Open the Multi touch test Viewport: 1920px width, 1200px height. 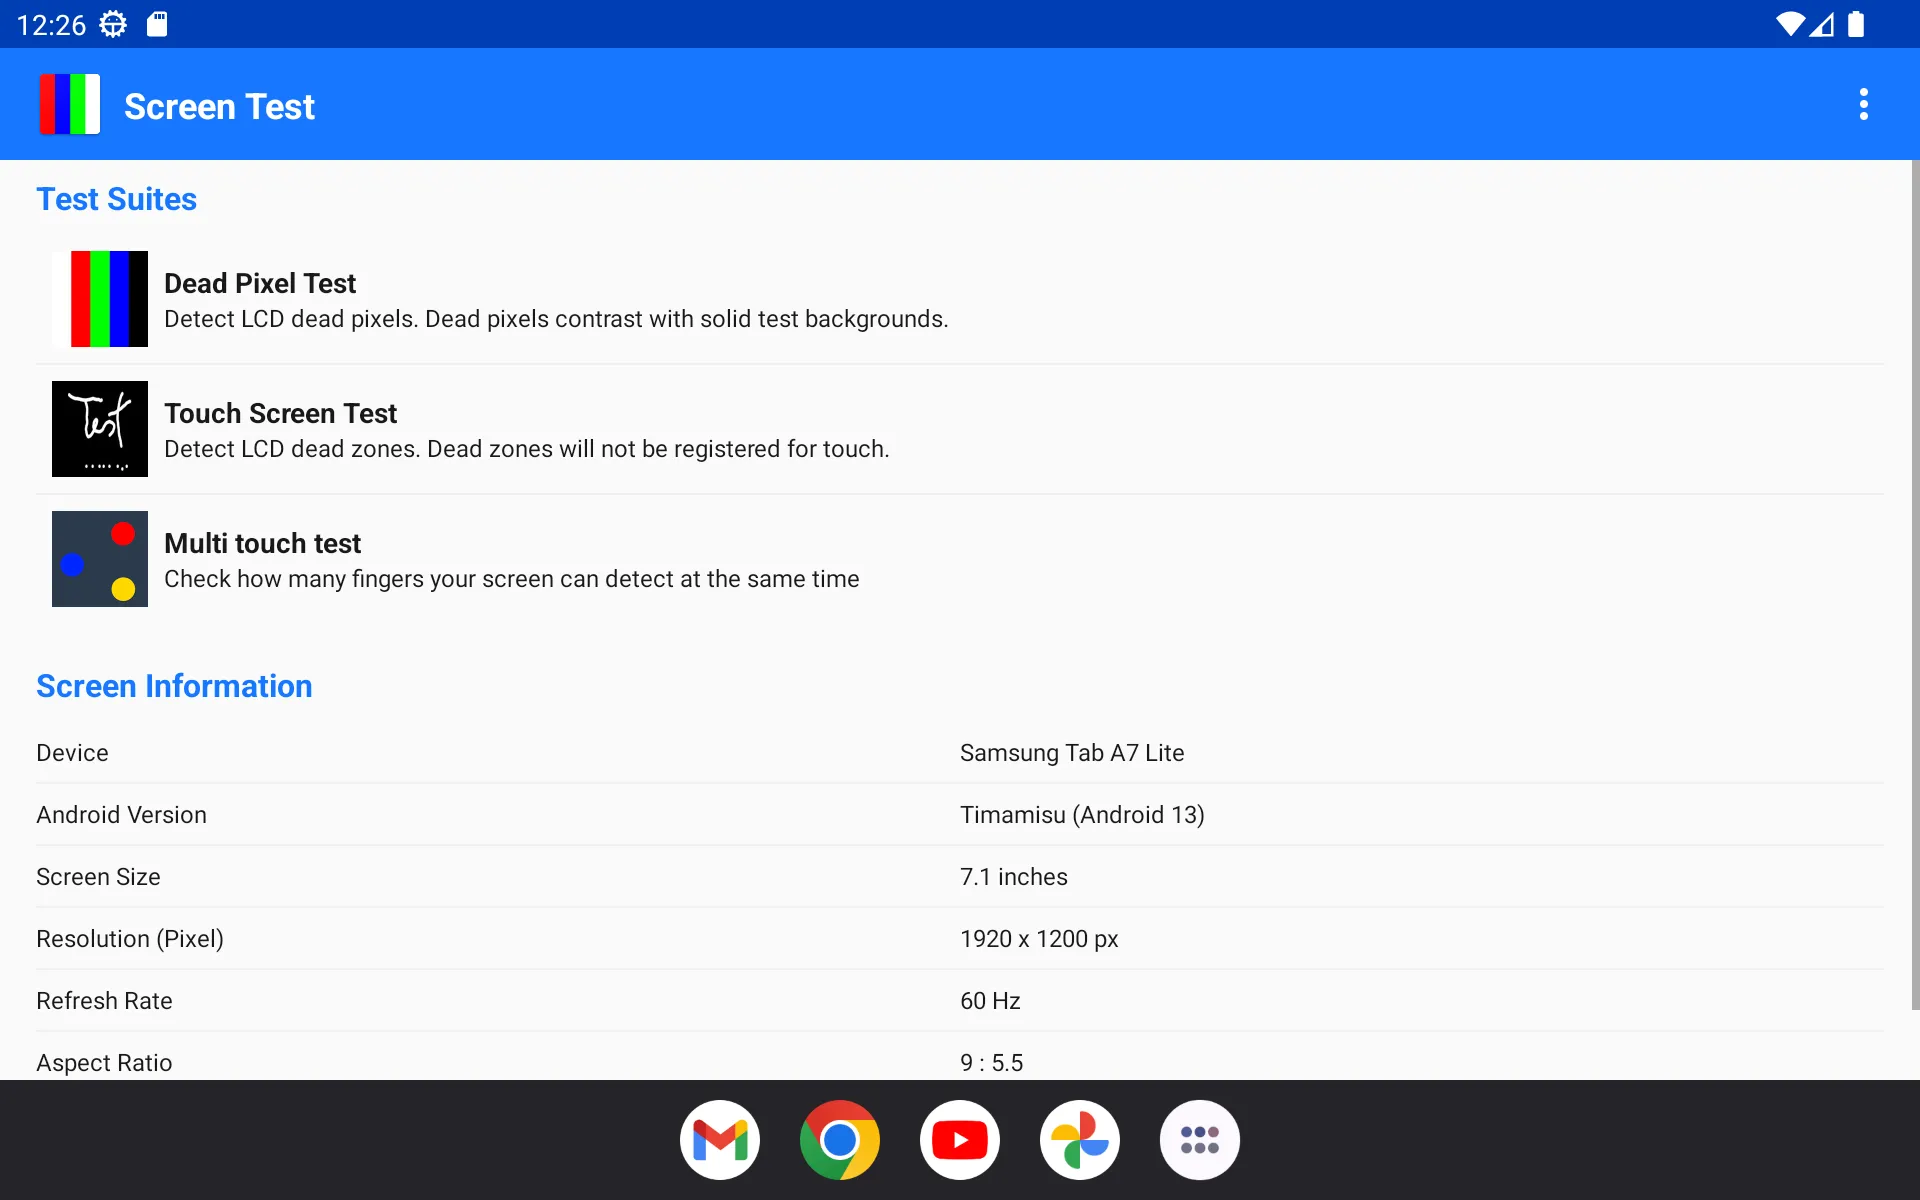tap(511, 559)
